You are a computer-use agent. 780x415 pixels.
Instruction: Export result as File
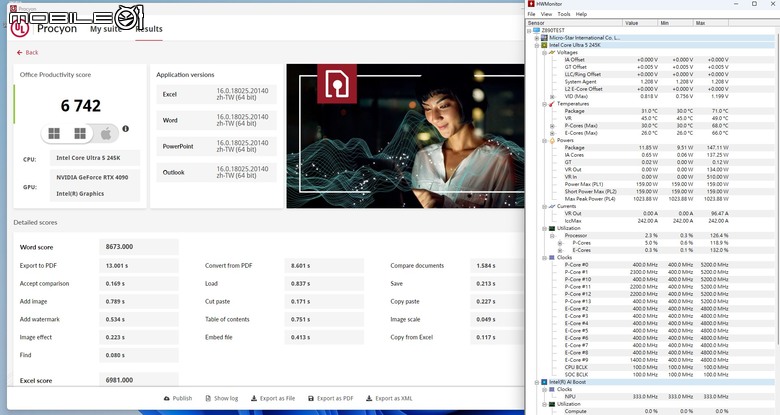tap(273, 398)
